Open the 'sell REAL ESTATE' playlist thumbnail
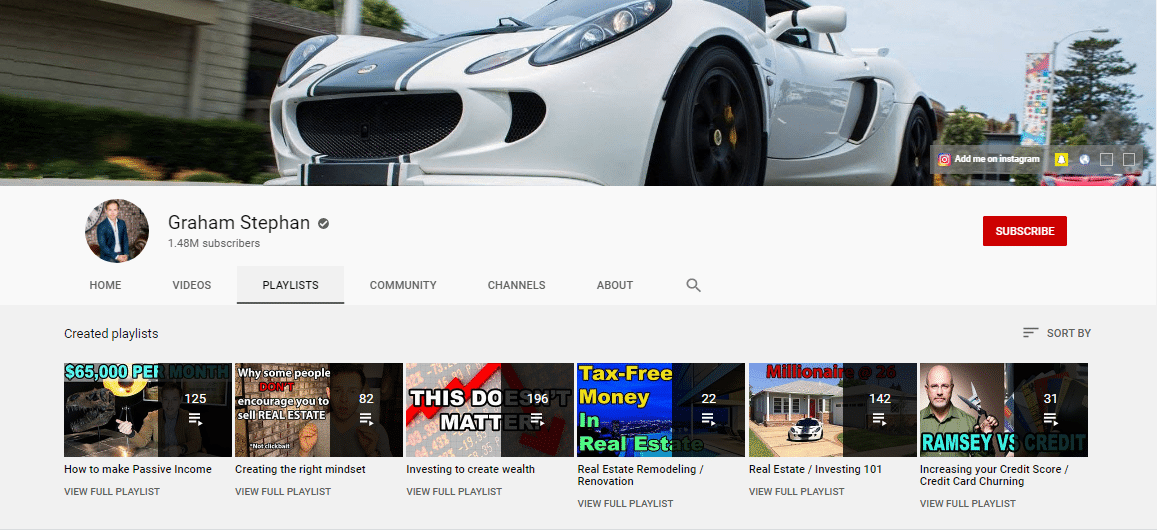 pos(320,410)
